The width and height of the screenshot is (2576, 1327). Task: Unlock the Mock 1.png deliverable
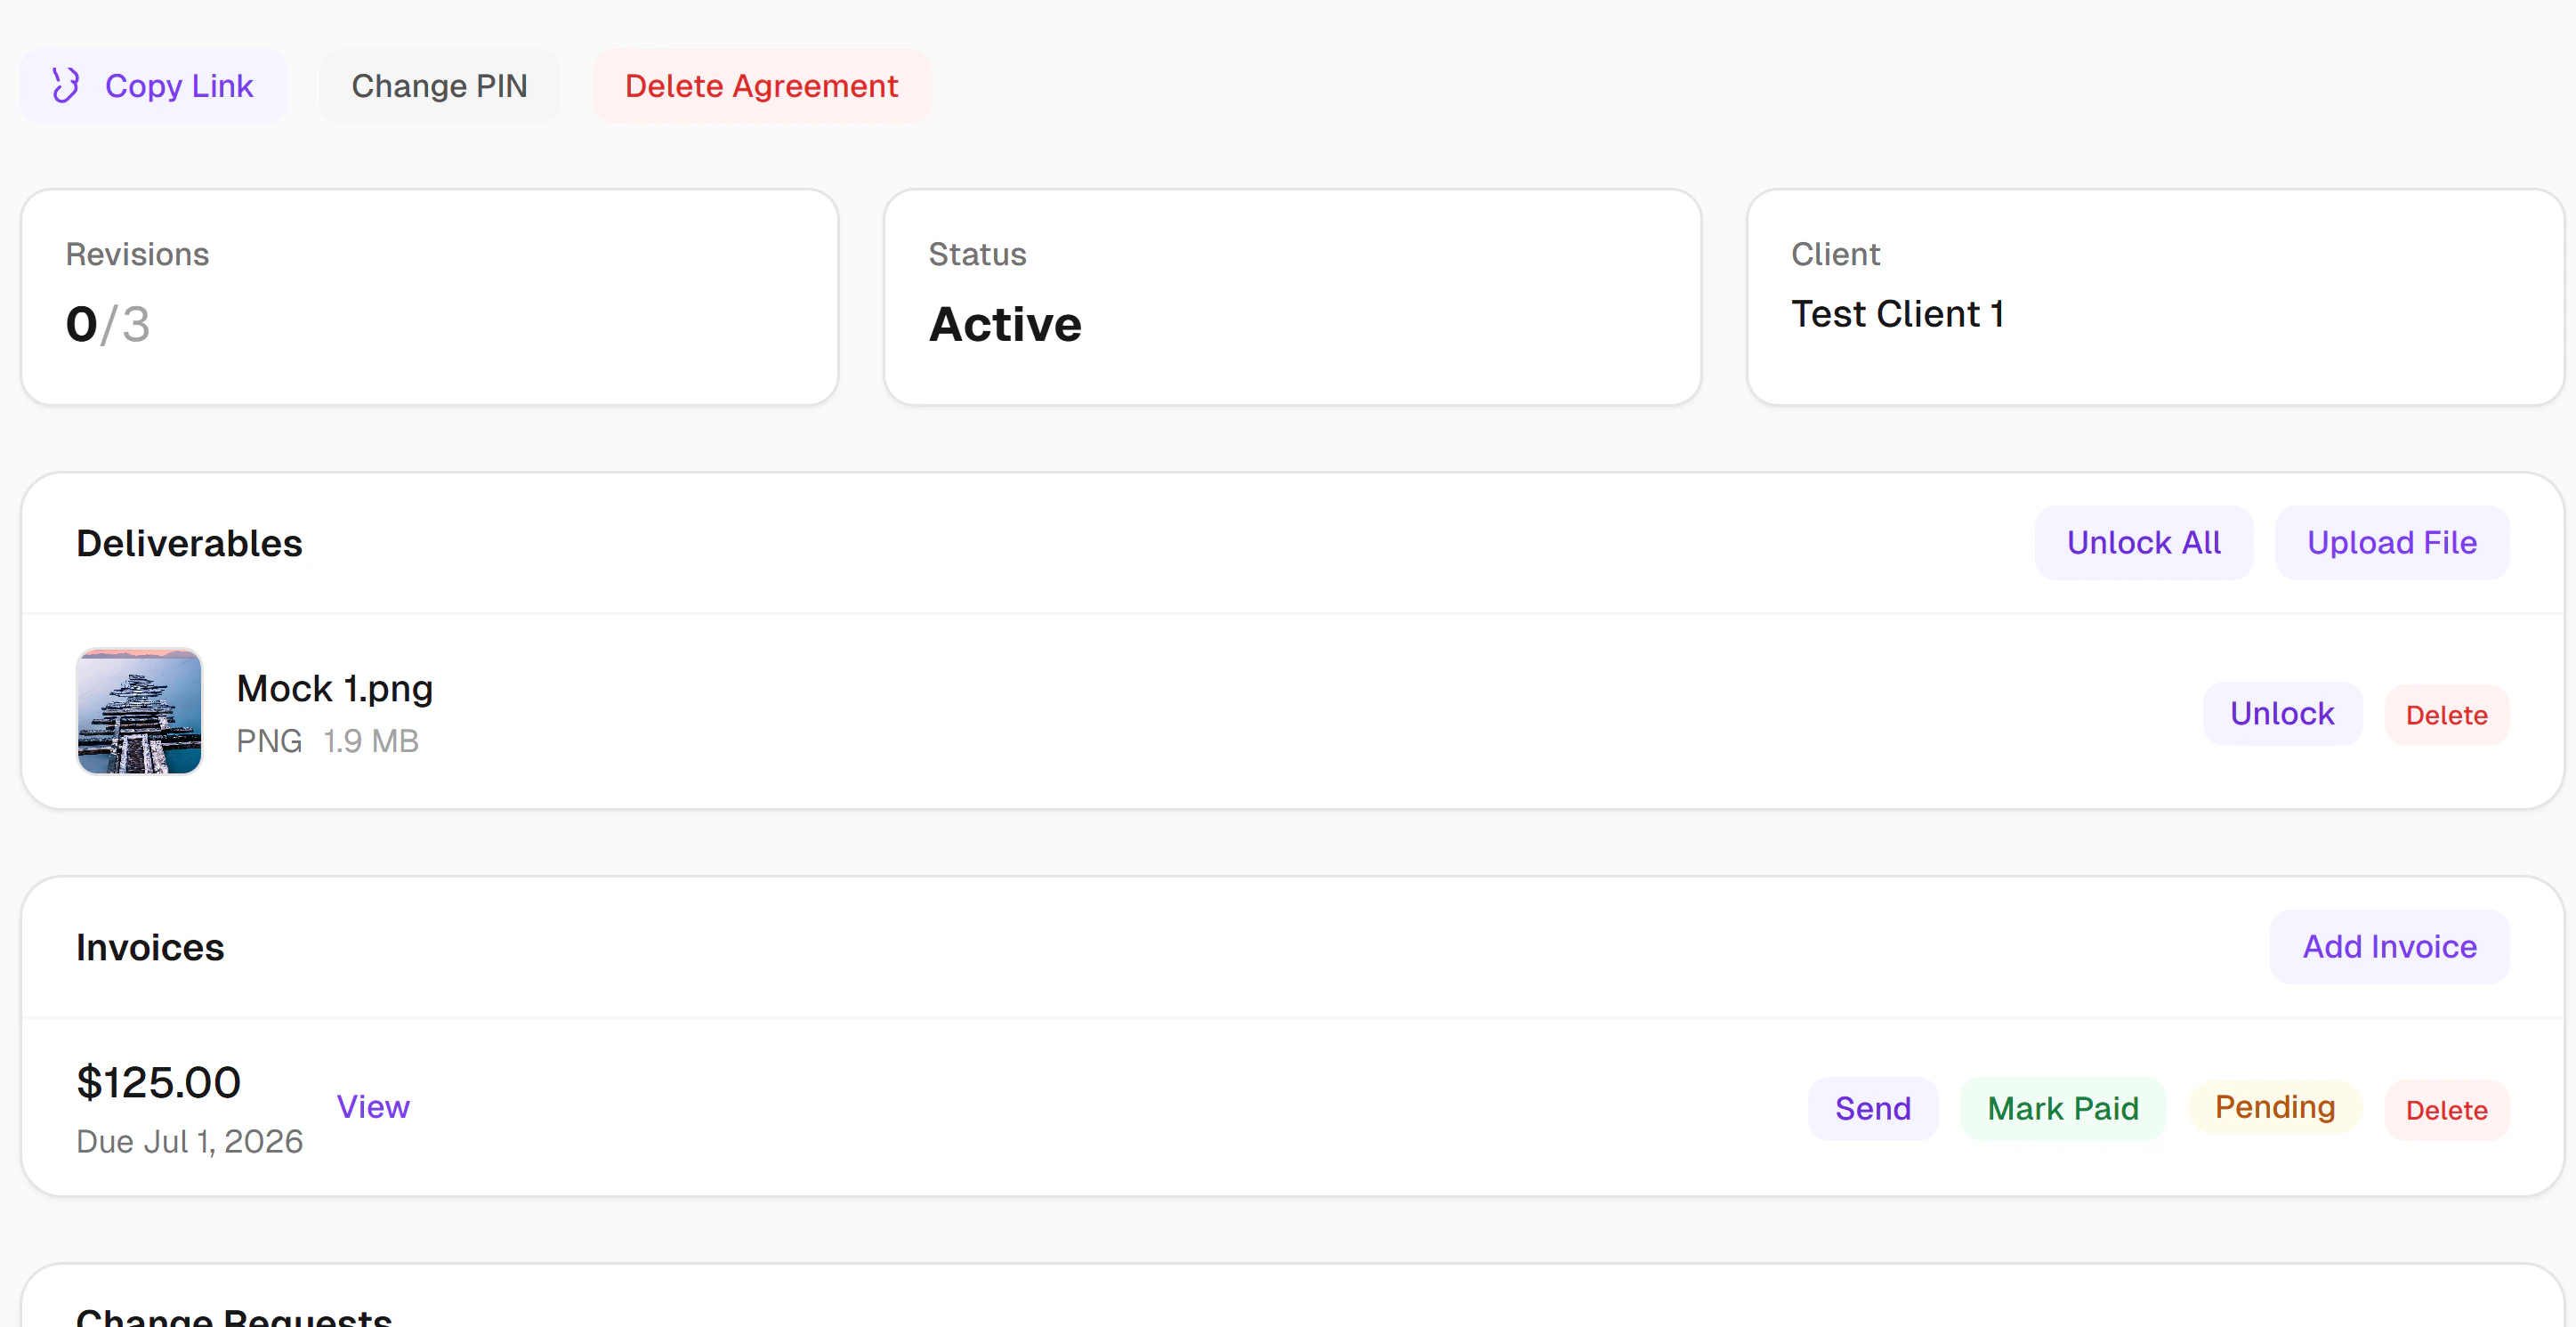point(2282,714)
